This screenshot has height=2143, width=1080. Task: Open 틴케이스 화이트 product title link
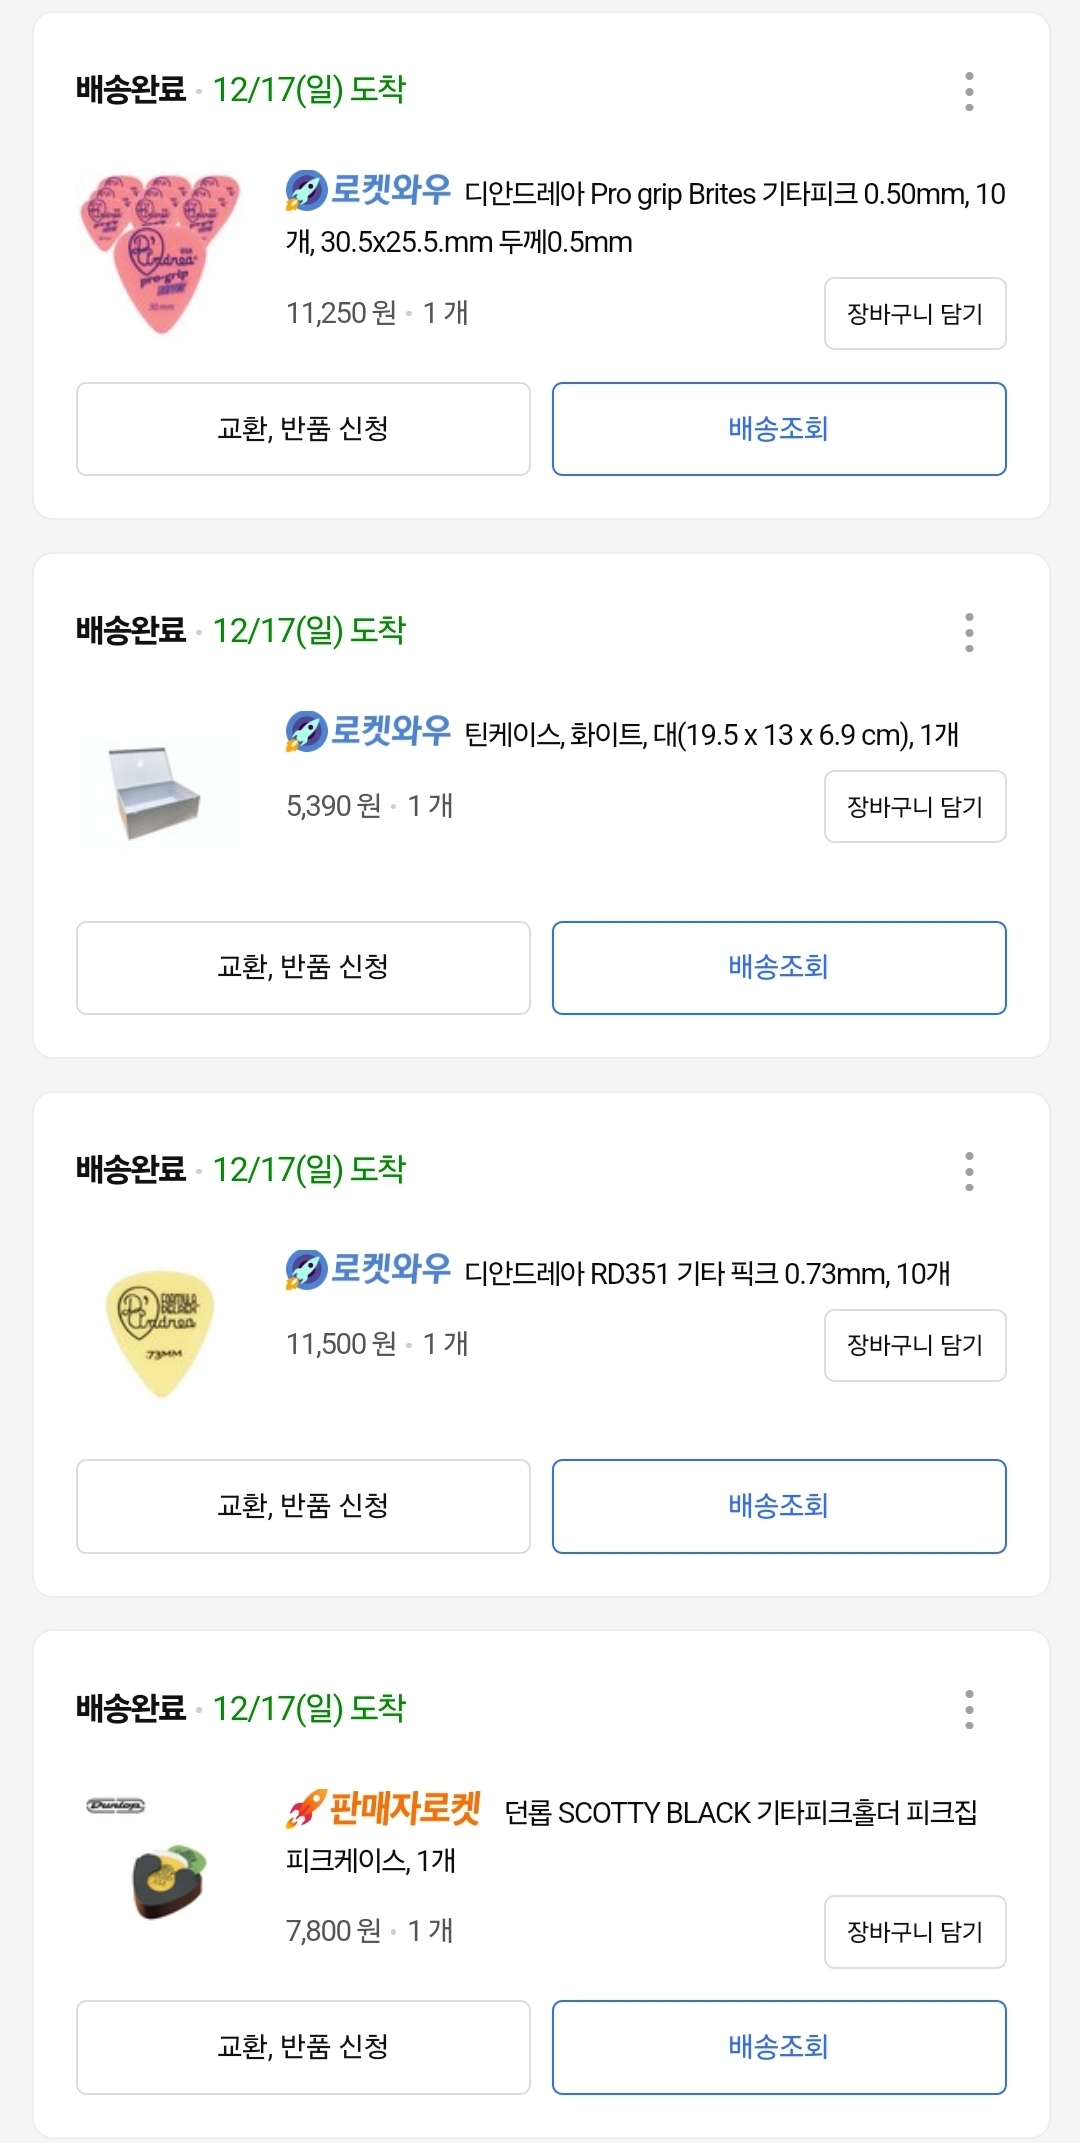point(711,735)
